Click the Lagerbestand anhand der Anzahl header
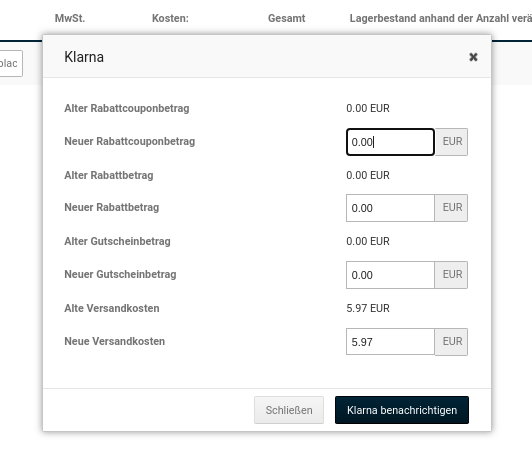532x467 pixels. tap(441, 18)
